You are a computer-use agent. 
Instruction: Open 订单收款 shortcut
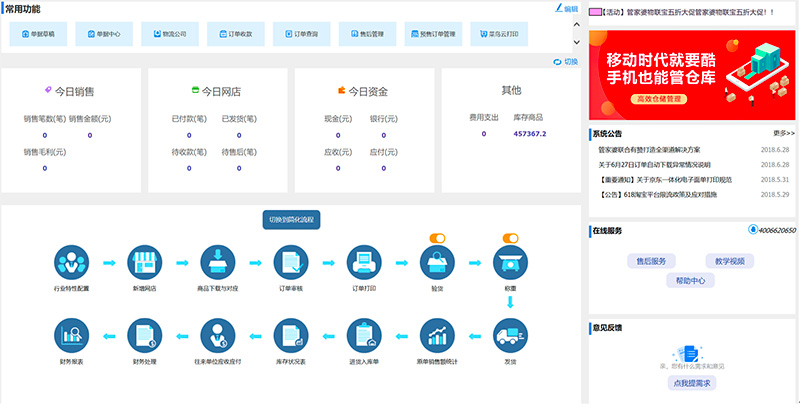236,34
